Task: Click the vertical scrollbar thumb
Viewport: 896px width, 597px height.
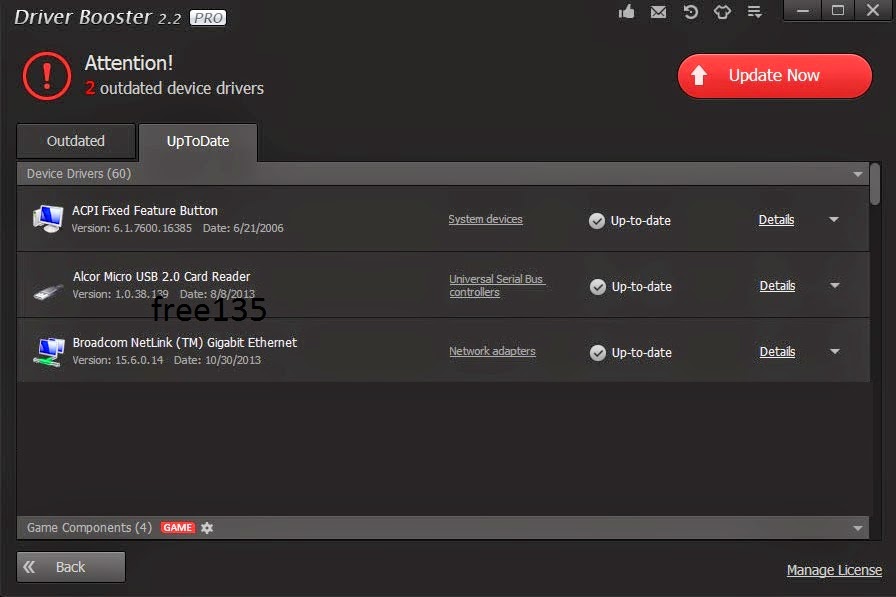Action: pyautogui.click(x=875, y=183)
